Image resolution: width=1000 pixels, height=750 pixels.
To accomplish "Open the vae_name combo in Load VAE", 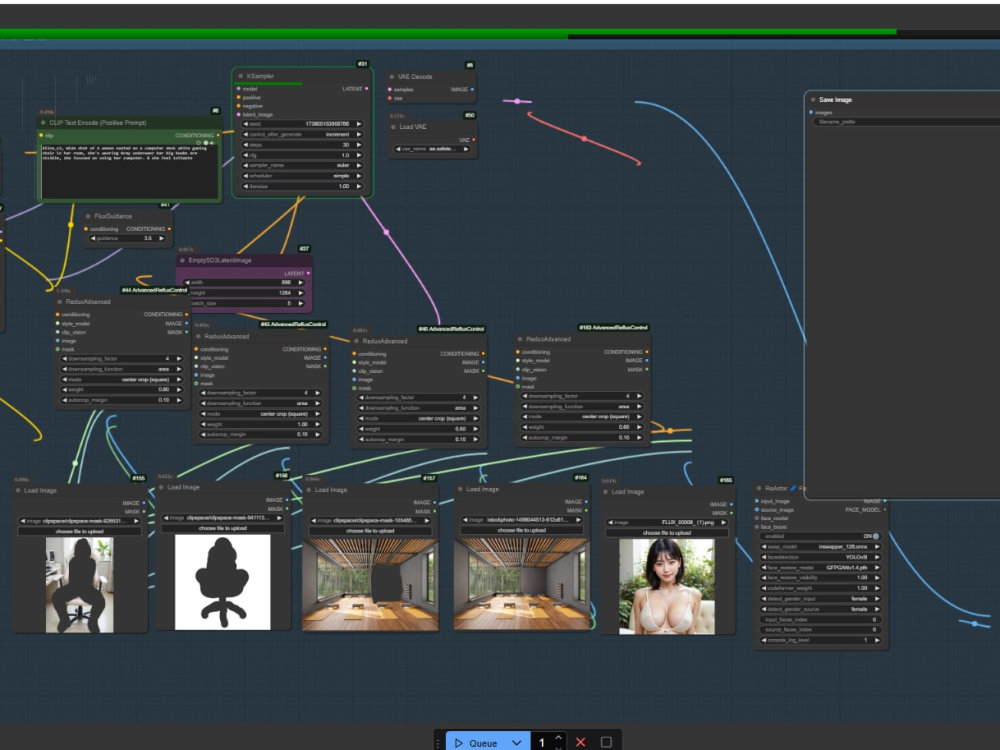I will [432, 149].
